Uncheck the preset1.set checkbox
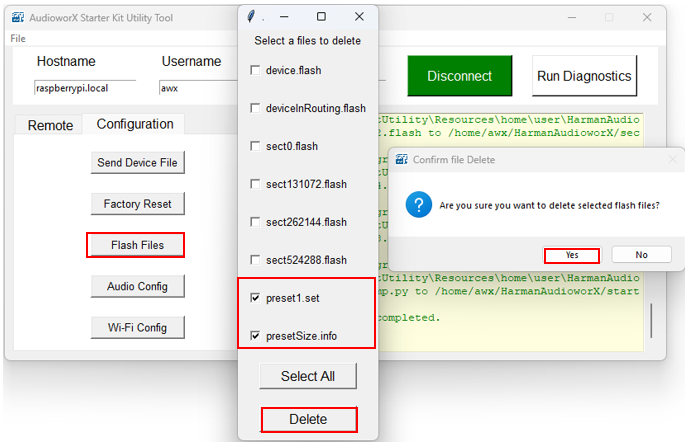 (255, 298)
